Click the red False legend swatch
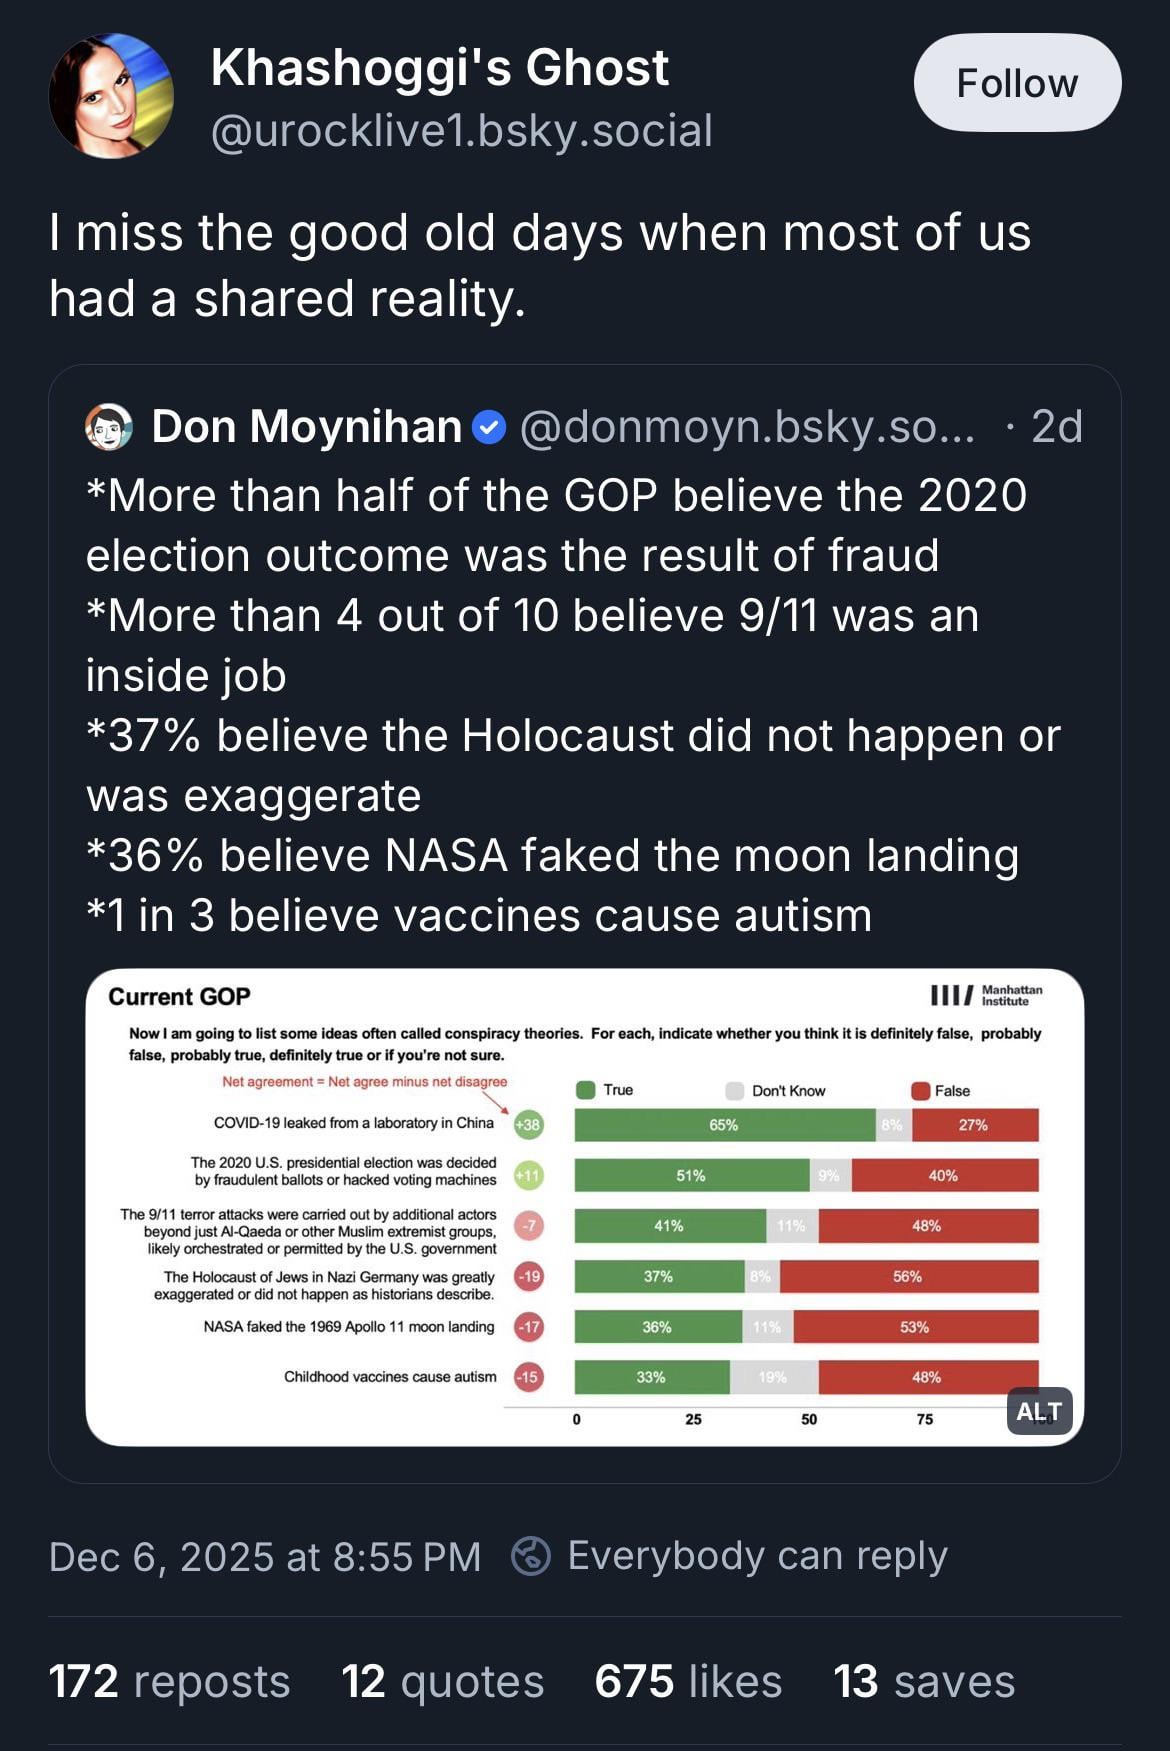Viewport: 1170px width, 1751px height. point(920,1090)
